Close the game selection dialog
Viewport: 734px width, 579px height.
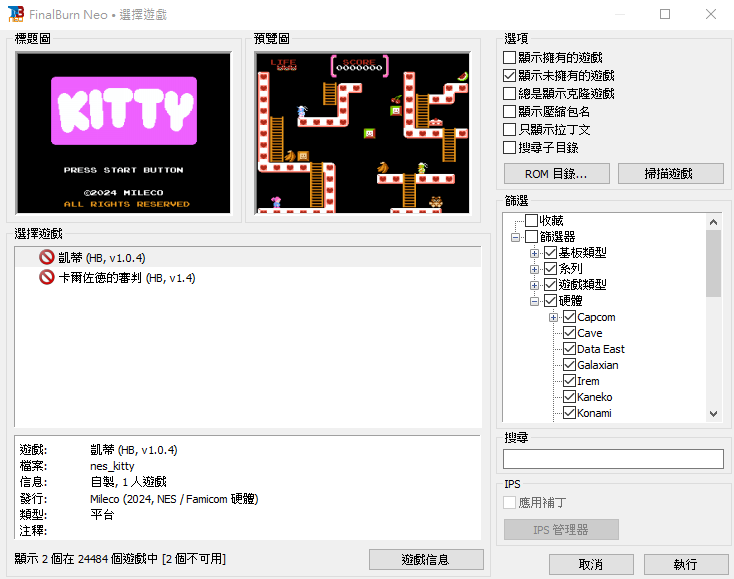click(x=711, y=14)
